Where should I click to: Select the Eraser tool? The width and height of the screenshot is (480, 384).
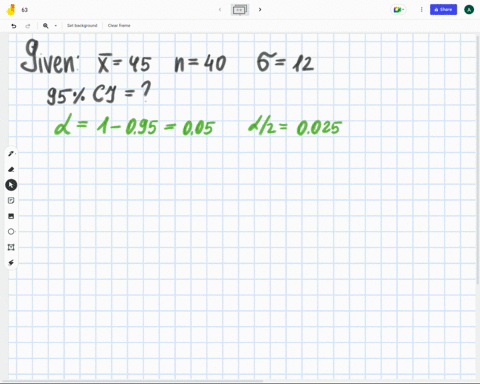(11, 169)
